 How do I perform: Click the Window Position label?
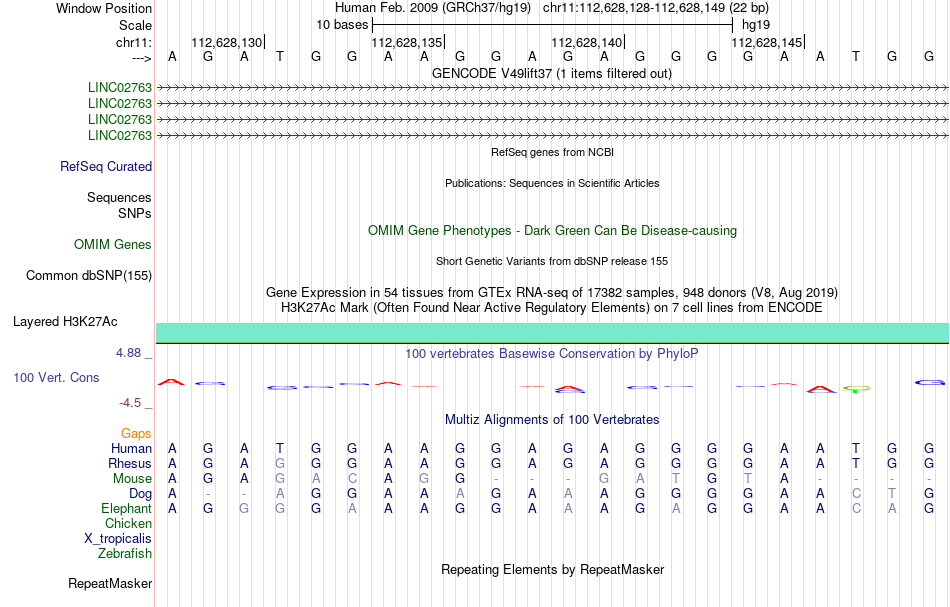click(104, 8)
